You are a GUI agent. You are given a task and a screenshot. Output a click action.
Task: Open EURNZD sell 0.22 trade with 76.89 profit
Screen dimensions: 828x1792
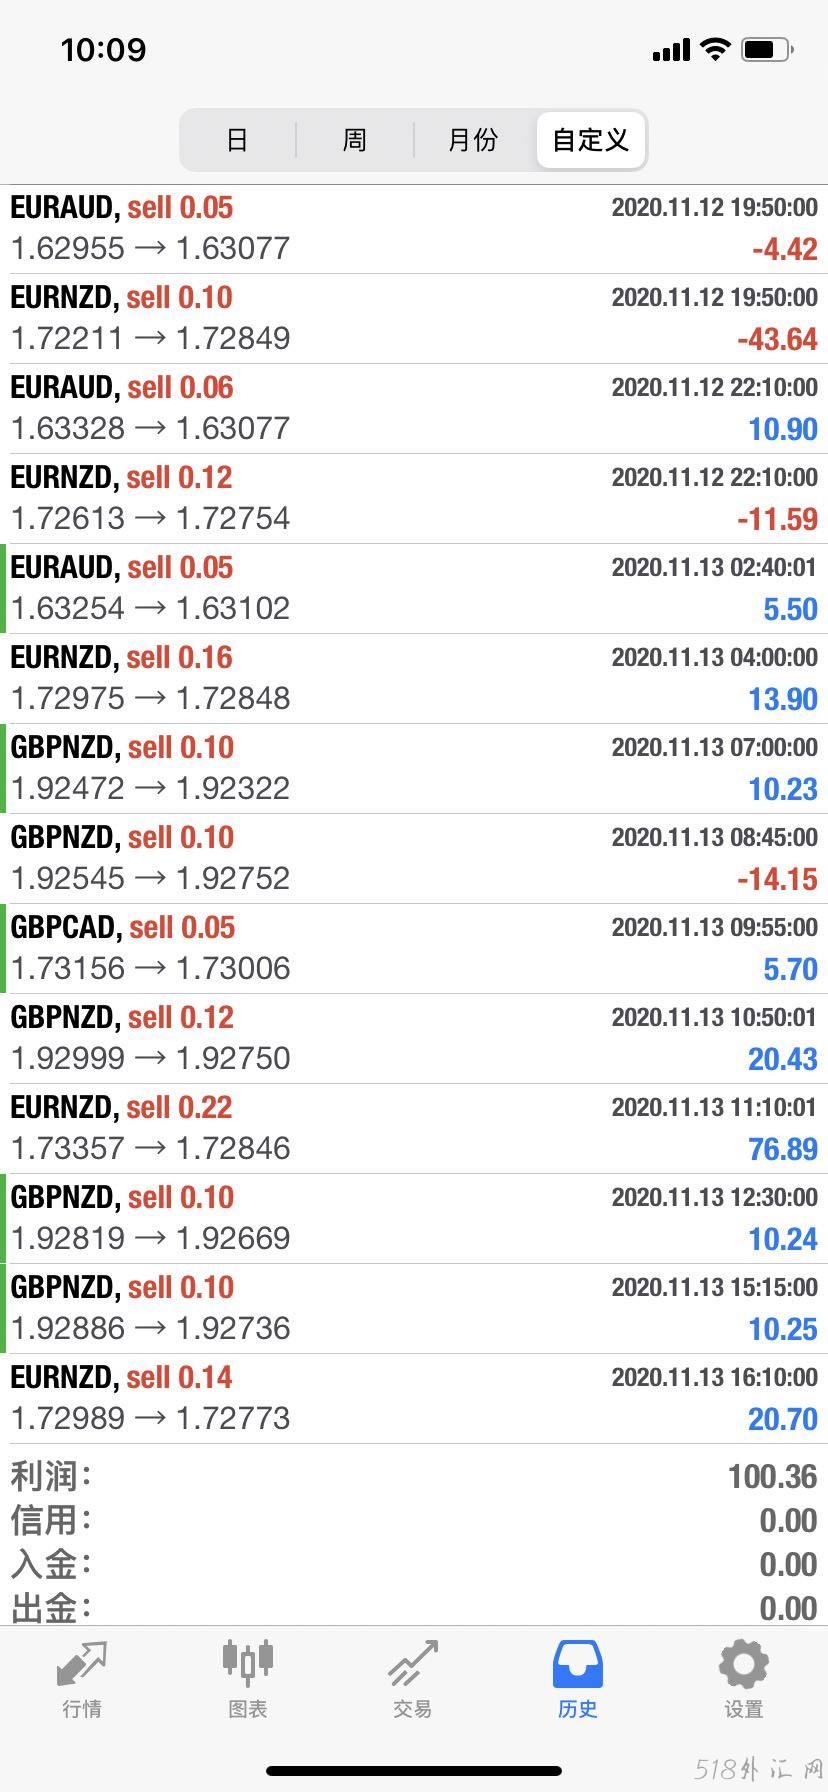pyautogui.click(x=414, y=1128)
